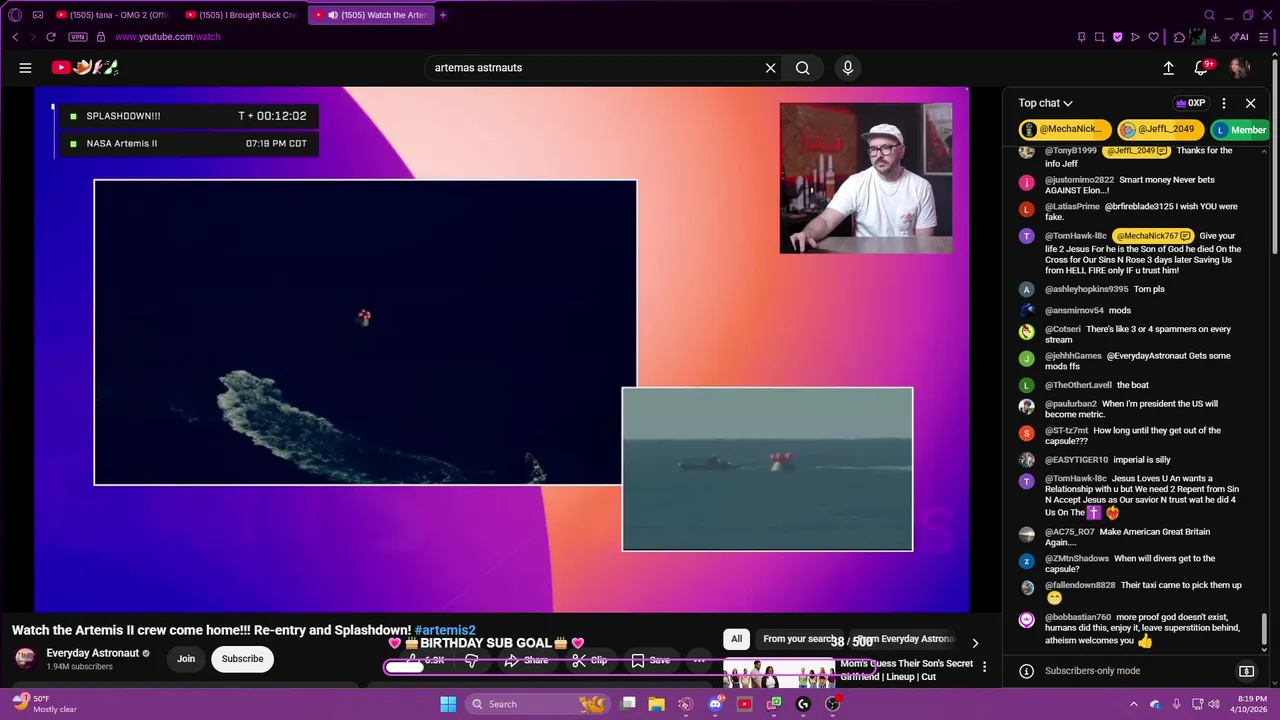Viewport: 1280px width, 720px height.
Task: Open browser easy setup sliders icon
Action: point(1265,37)
